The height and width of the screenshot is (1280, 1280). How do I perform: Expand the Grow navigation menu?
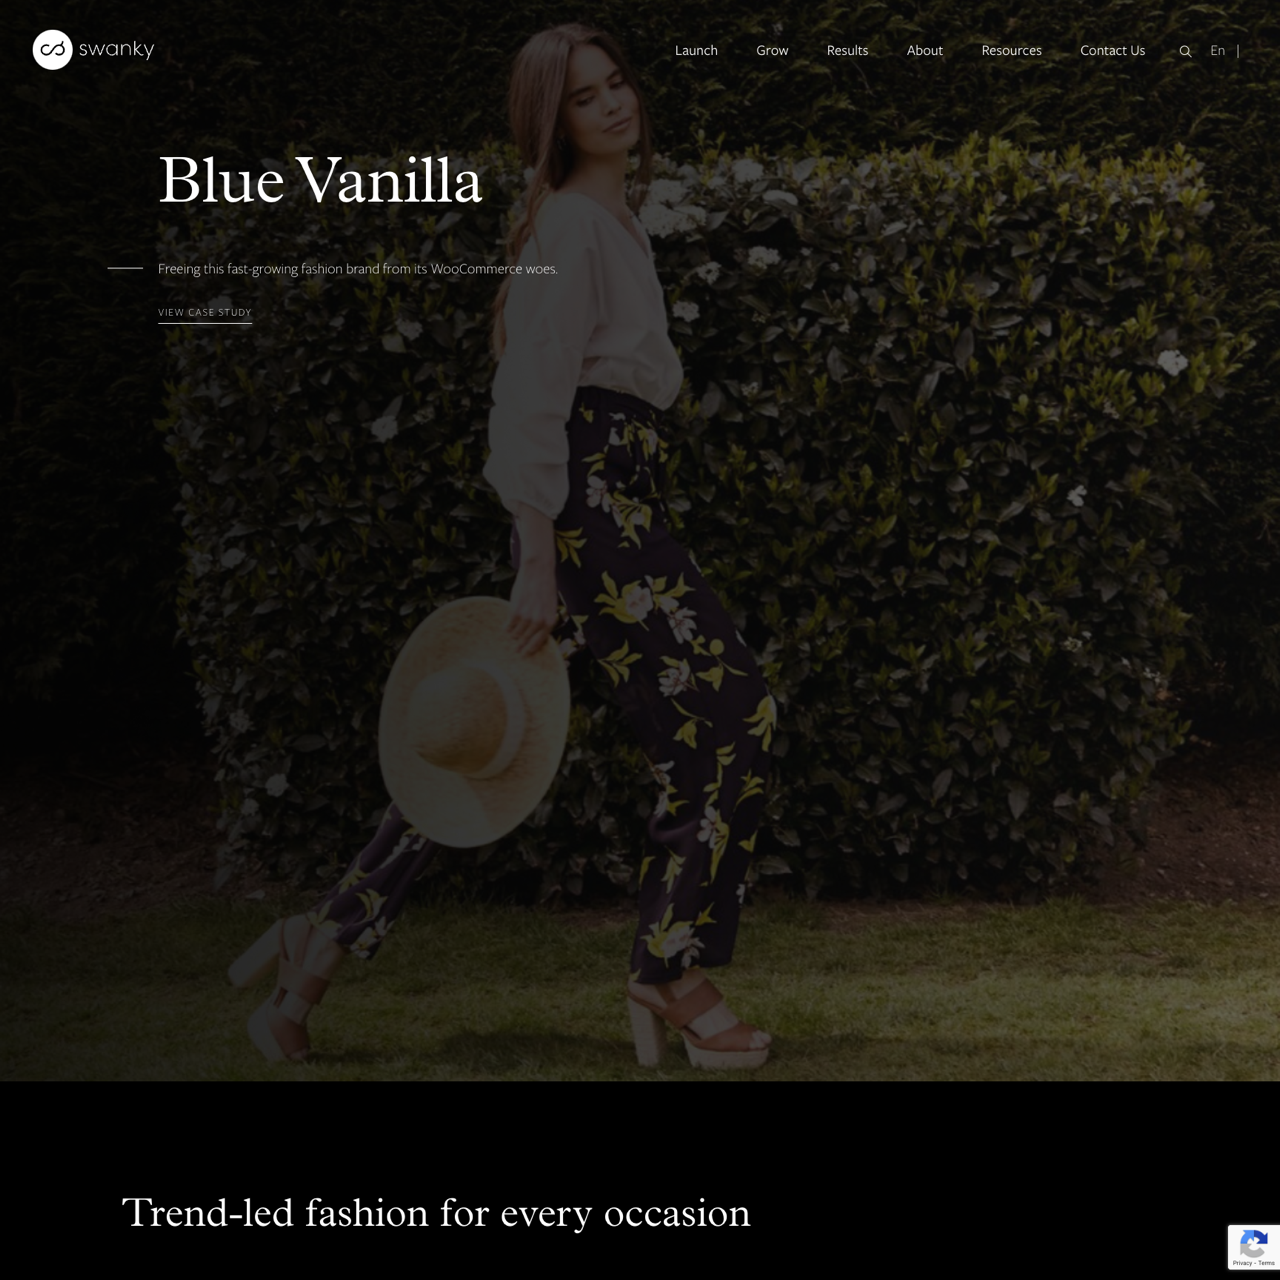tap(772, 50)
